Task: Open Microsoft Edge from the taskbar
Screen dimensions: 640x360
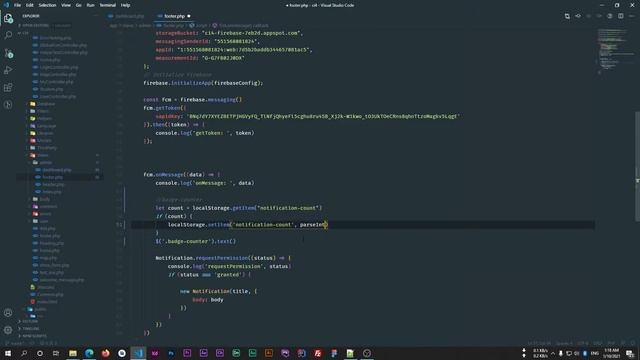Action: 89,353
